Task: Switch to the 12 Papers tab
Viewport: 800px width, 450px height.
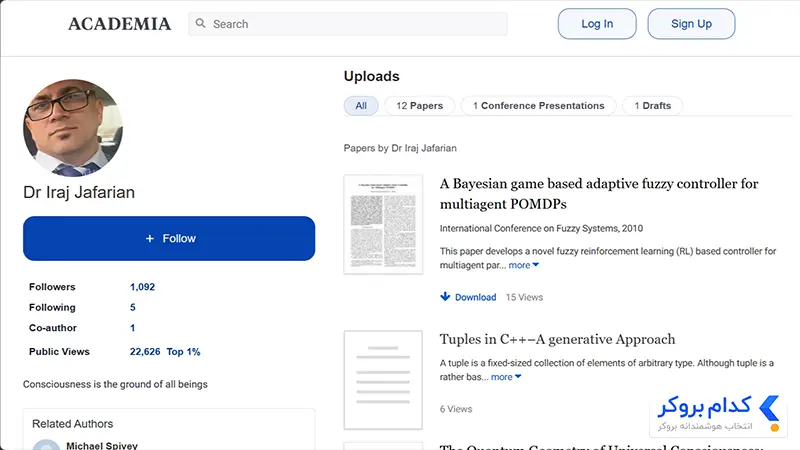Action: 419,106
